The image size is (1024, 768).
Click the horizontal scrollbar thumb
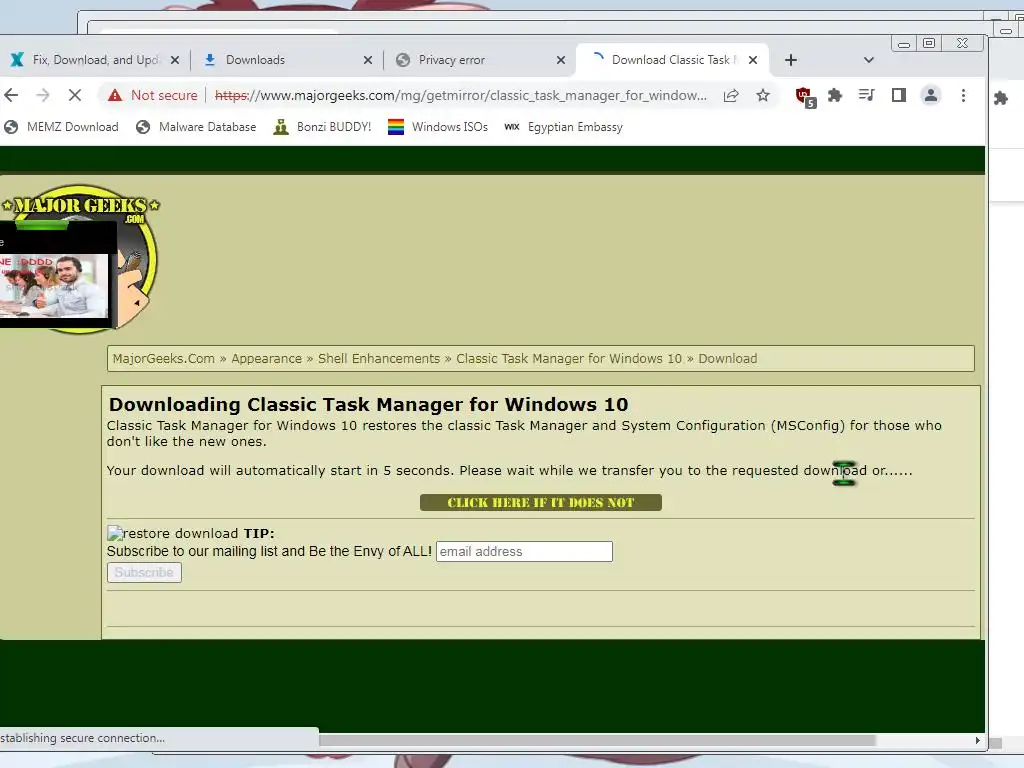pyautogui.click(x=597, y=741)
